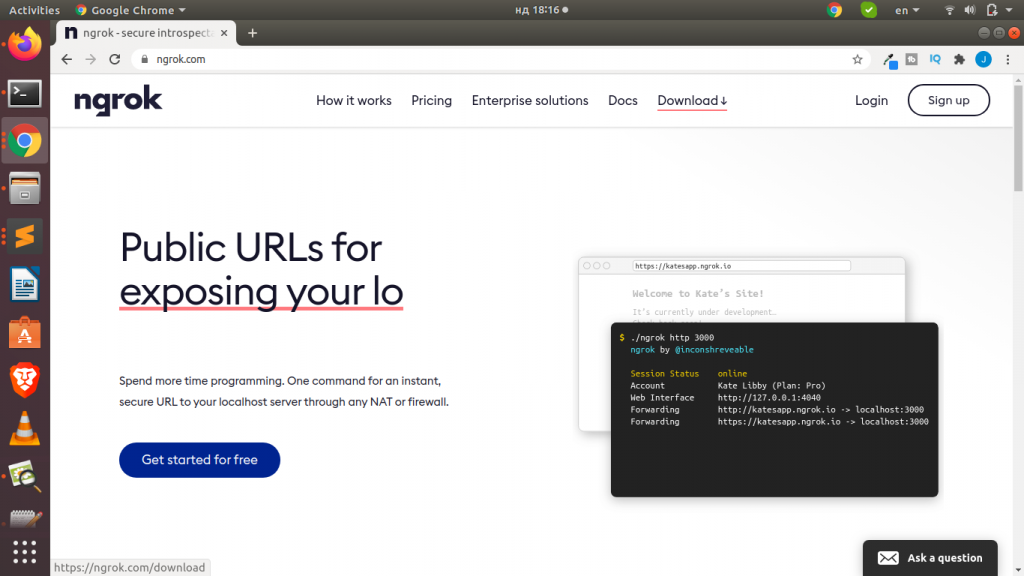Click the J profile avatar in Chrome
The image size is (1024, 576).
982,59
